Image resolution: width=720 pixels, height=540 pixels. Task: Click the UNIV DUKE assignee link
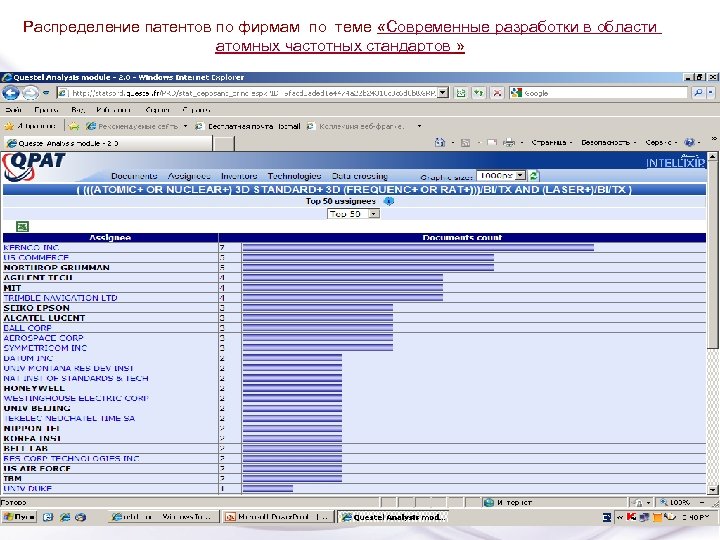(x=27, y=488)
